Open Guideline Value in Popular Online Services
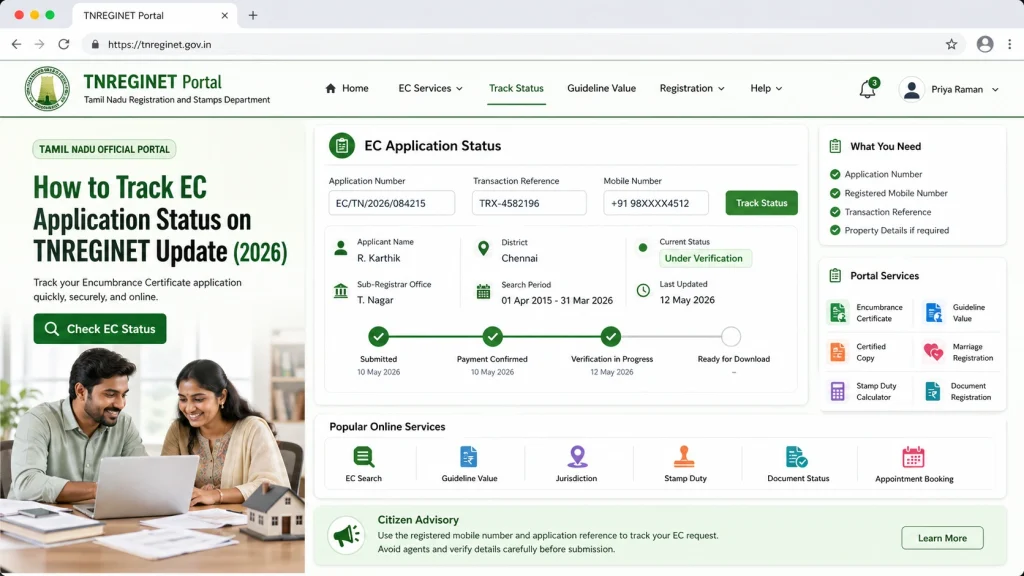The image size is (1024, 576). tap(469, 456)
